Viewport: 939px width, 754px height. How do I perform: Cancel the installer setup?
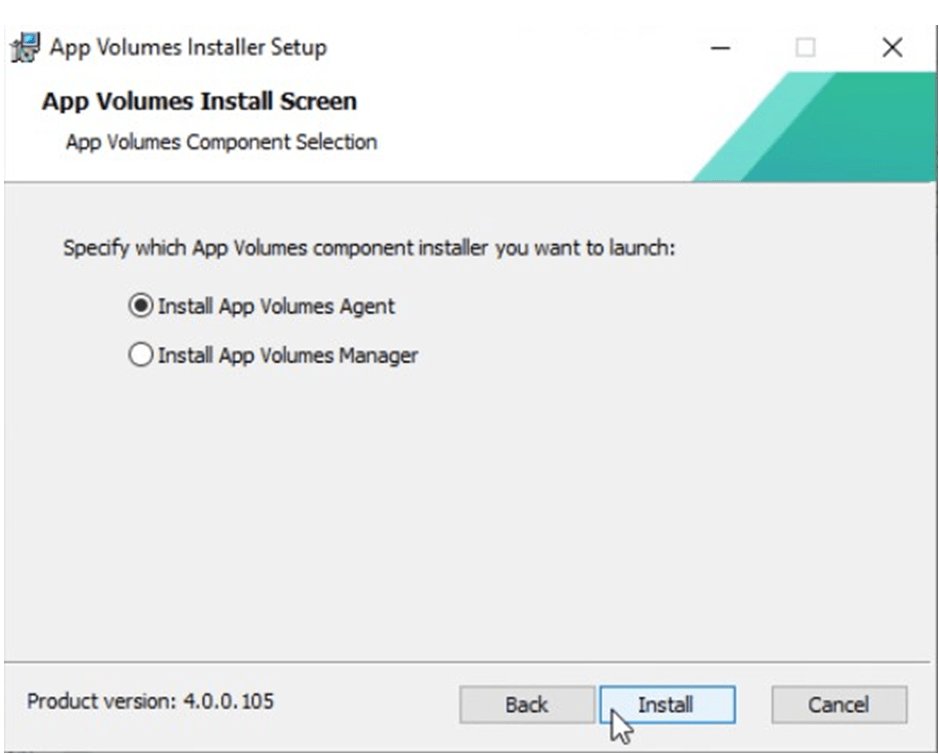[x=839, y=705]
